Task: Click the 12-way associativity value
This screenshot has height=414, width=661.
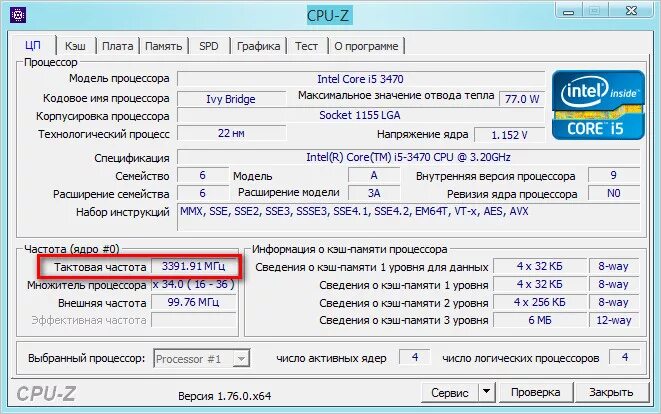Action: tap(614, 320)
